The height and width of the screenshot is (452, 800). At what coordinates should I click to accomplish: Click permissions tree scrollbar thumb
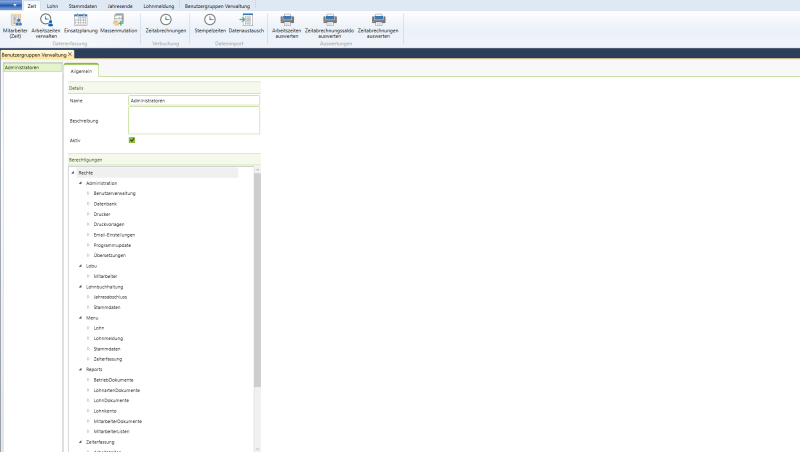[257, 280]
